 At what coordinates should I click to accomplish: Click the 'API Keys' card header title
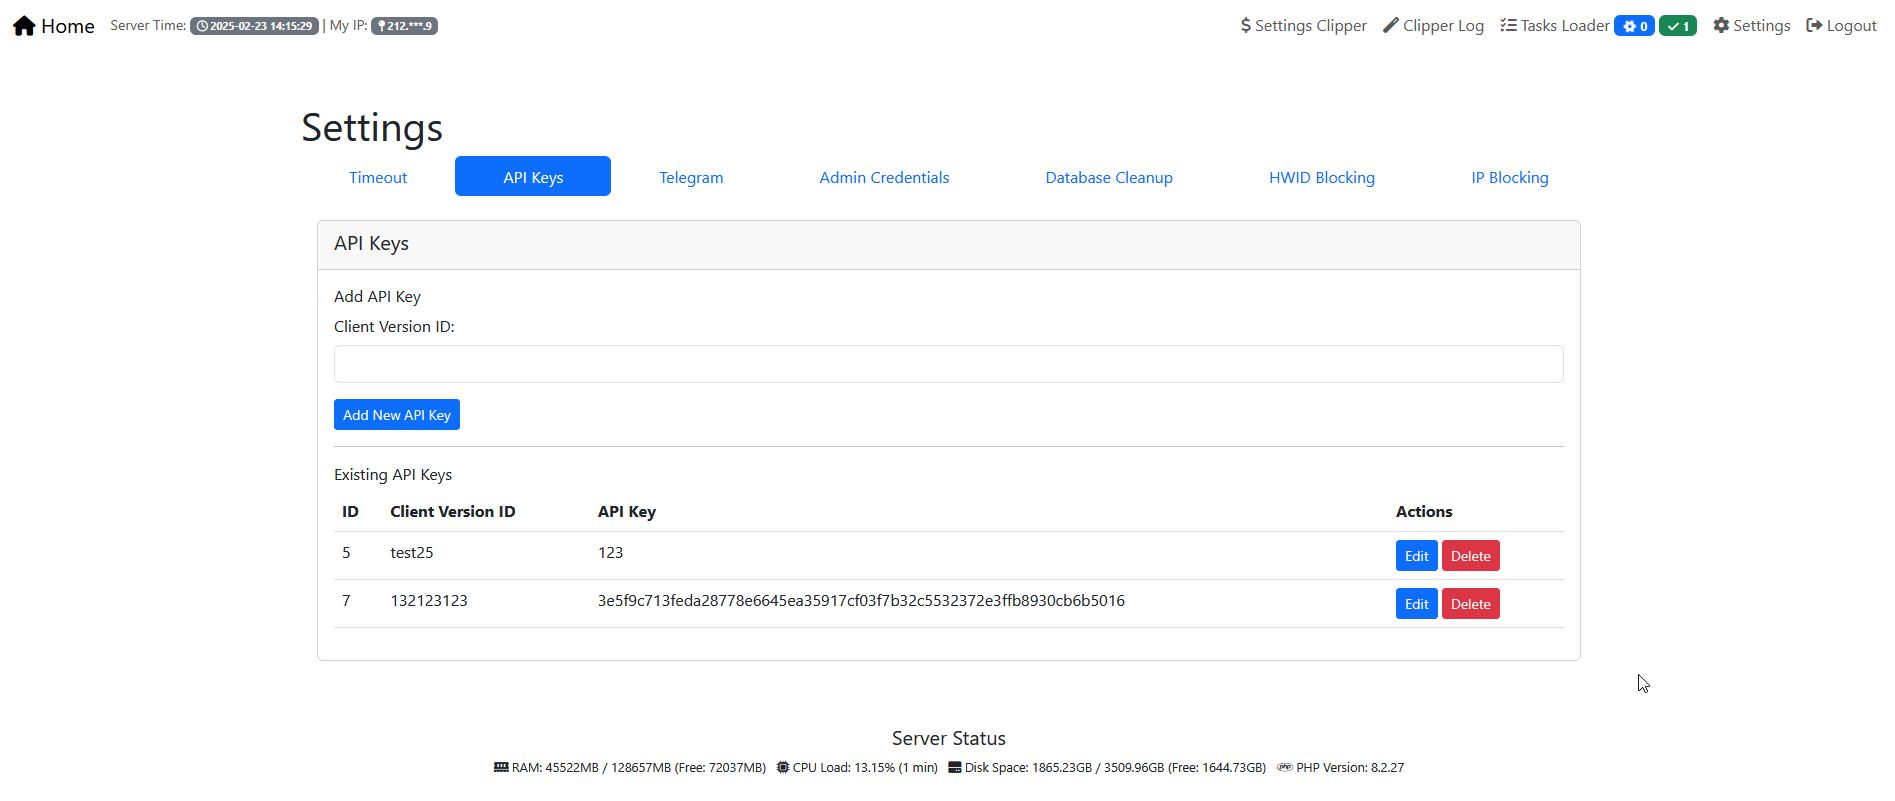pos(371,244)
